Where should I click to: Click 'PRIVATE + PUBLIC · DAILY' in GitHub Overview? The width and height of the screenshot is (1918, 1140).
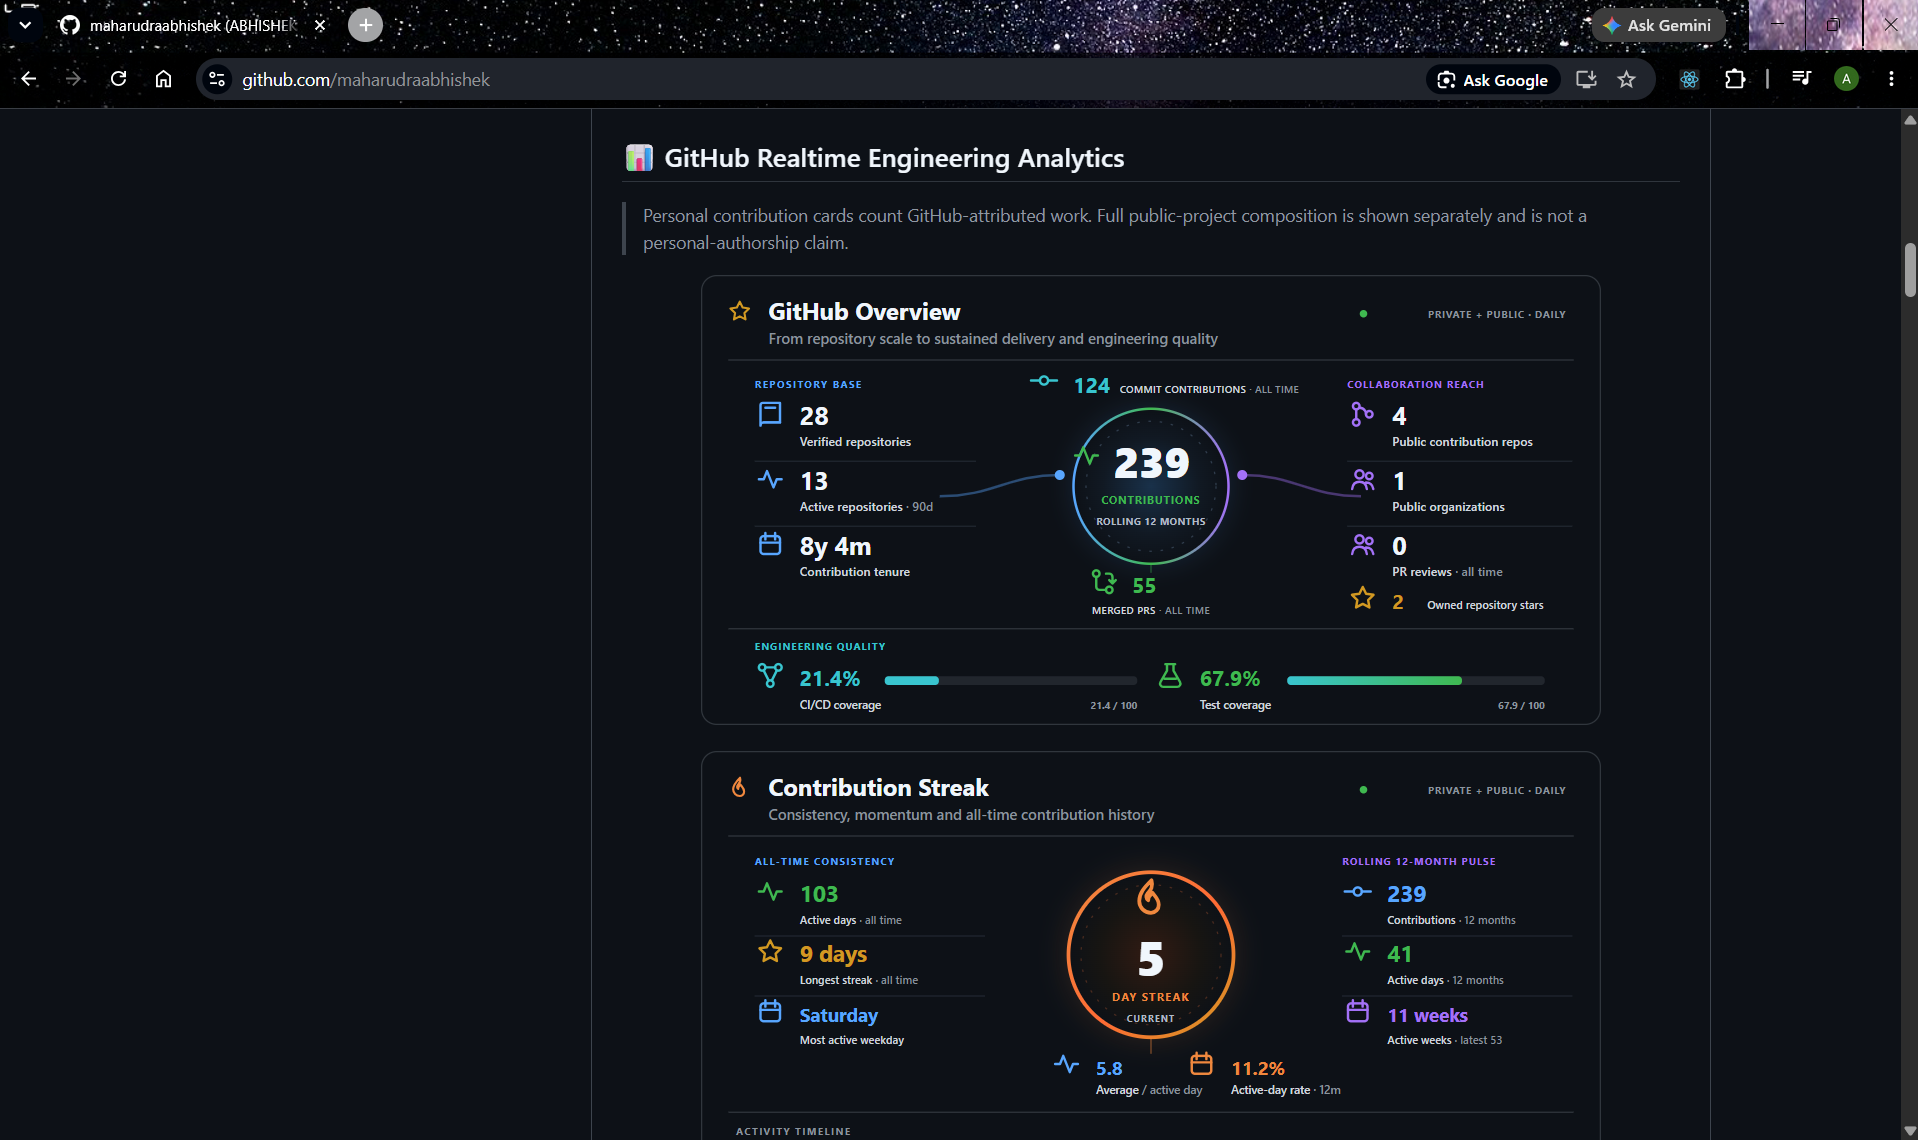point(1496,314)
